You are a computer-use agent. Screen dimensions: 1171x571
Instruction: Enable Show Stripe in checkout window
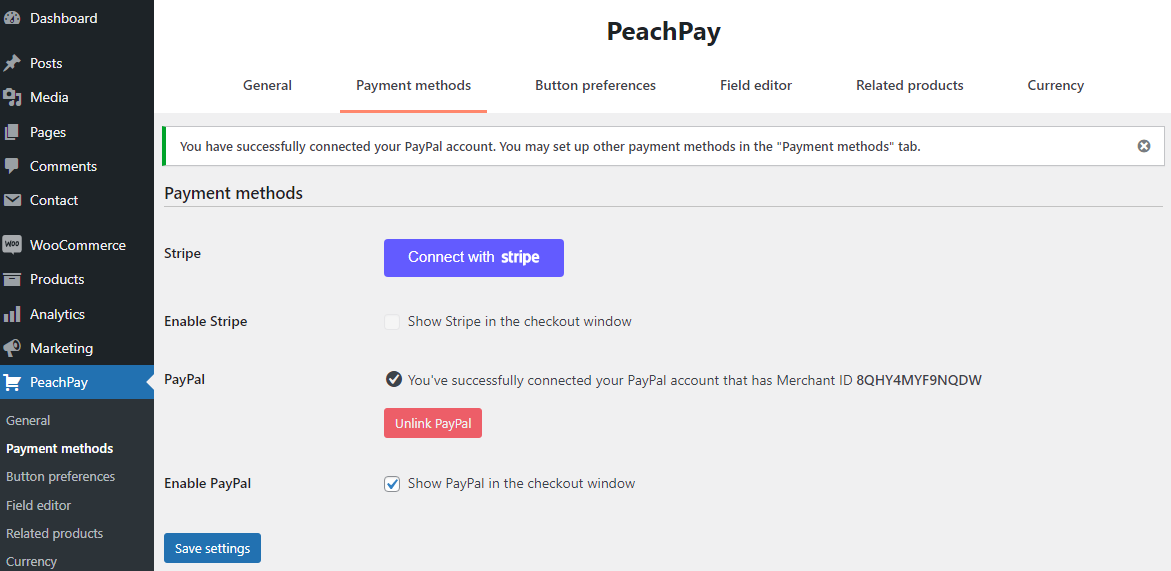point(392,322)
